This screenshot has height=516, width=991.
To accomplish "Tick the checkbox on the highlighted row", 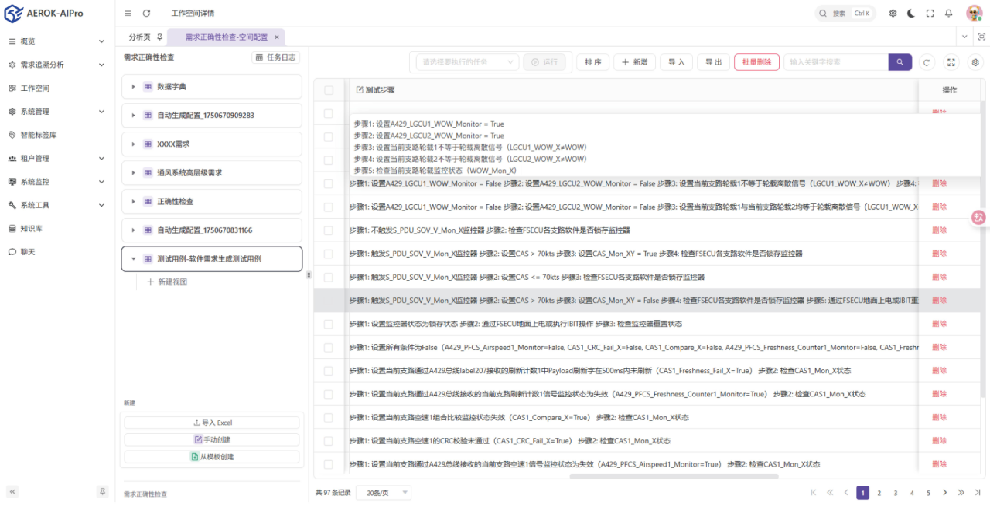I will pyautogui.click(x=329, y=300).
